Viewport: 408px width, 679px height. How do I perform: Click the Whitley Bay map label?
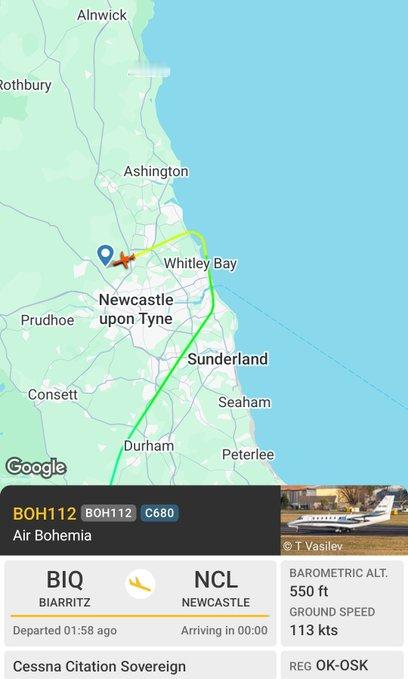[x=200, y=263]
